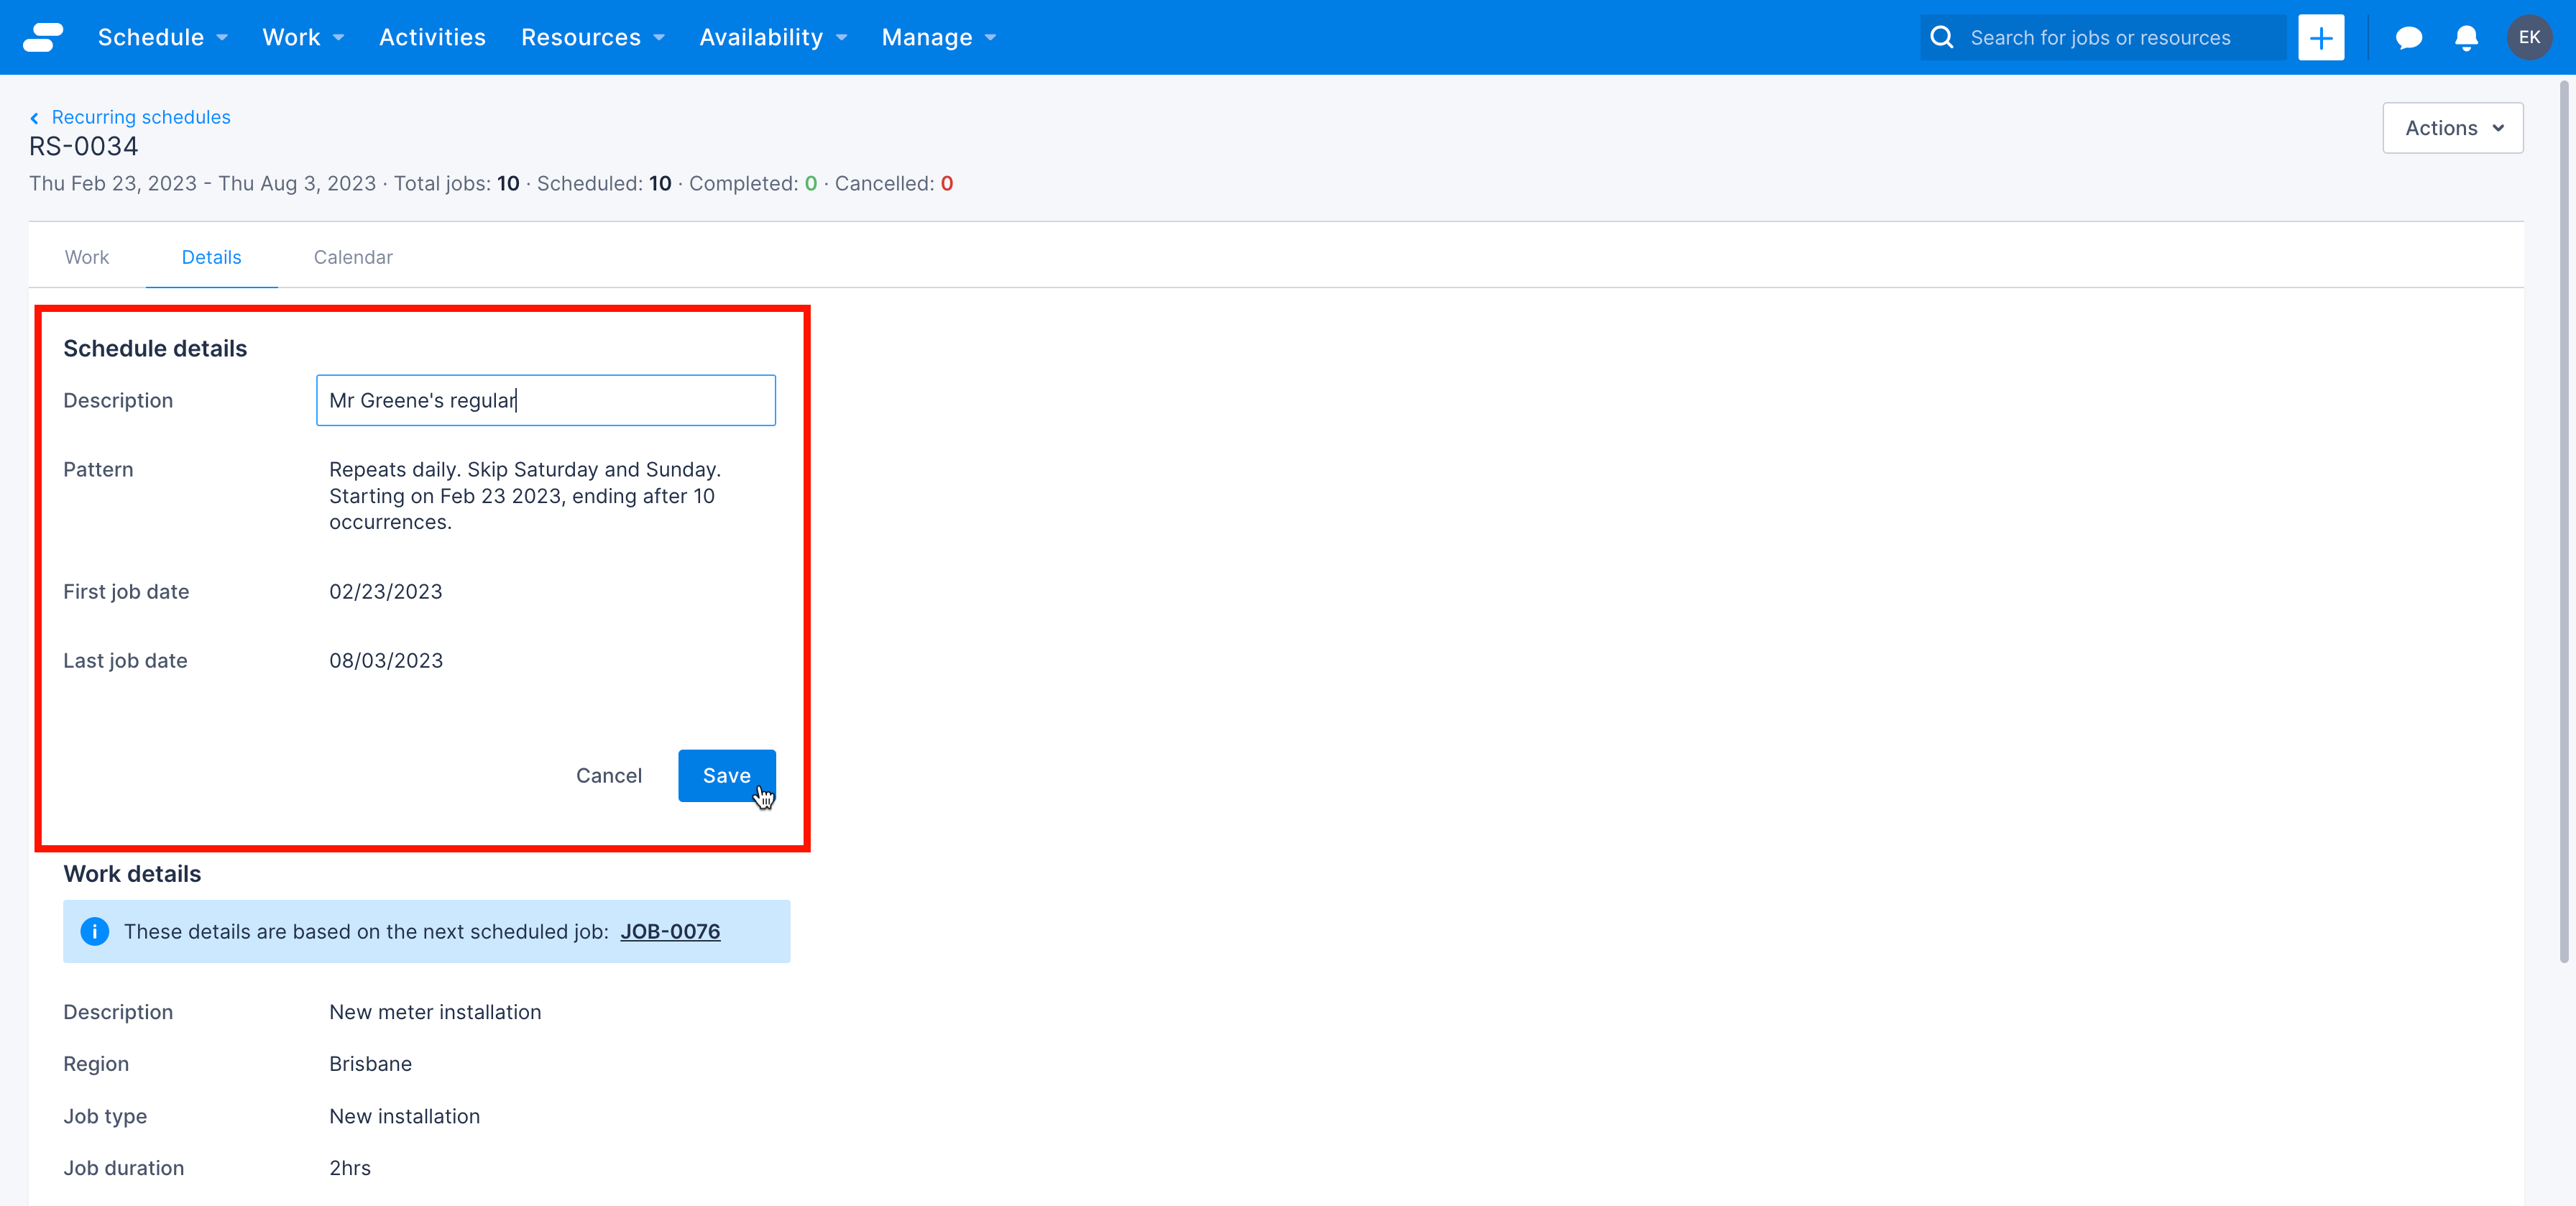The width and height of the screenshot is (2576, 1206).
Task: Select the Calendar tab
Action: [353, 257]
